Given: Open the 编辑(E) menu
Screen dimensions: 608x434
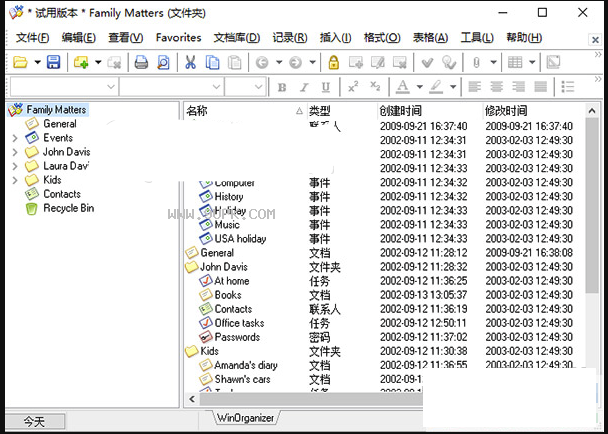Looking at the screenshot, I should (x=78, y=38).
